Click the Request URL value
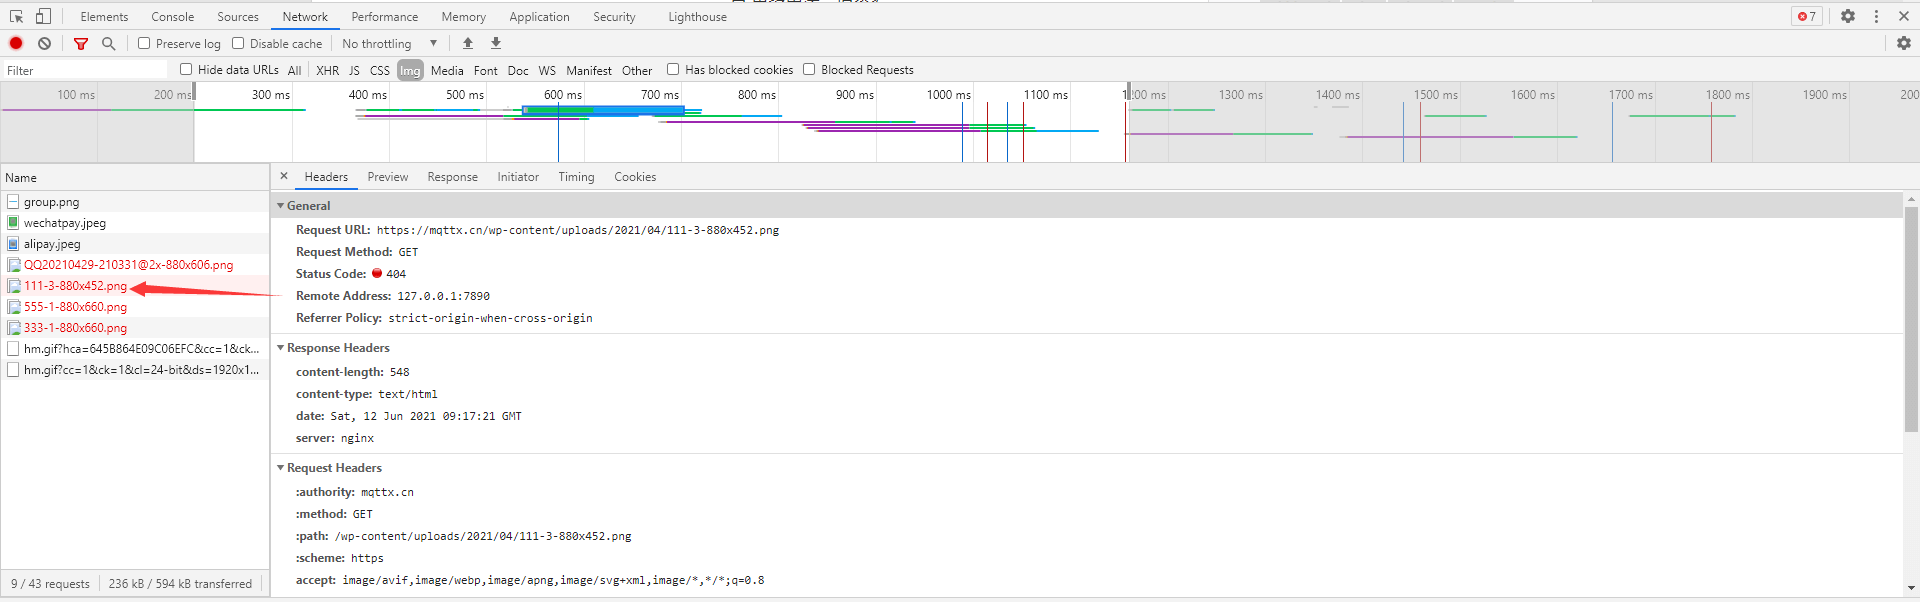 pos(578,230)
